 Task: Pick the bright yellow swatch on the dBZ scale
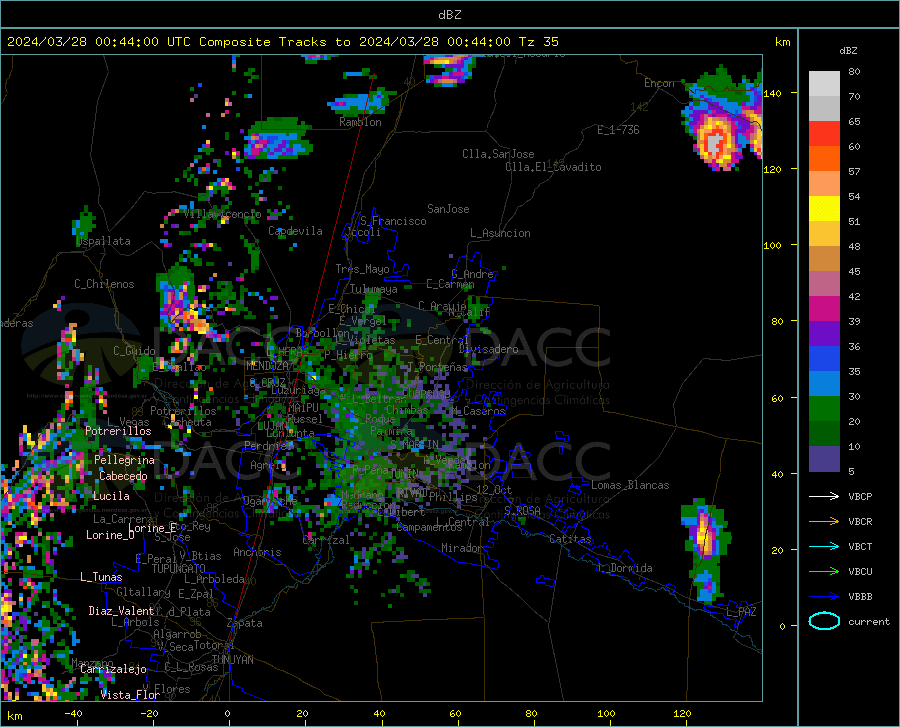tap(824, 209)
